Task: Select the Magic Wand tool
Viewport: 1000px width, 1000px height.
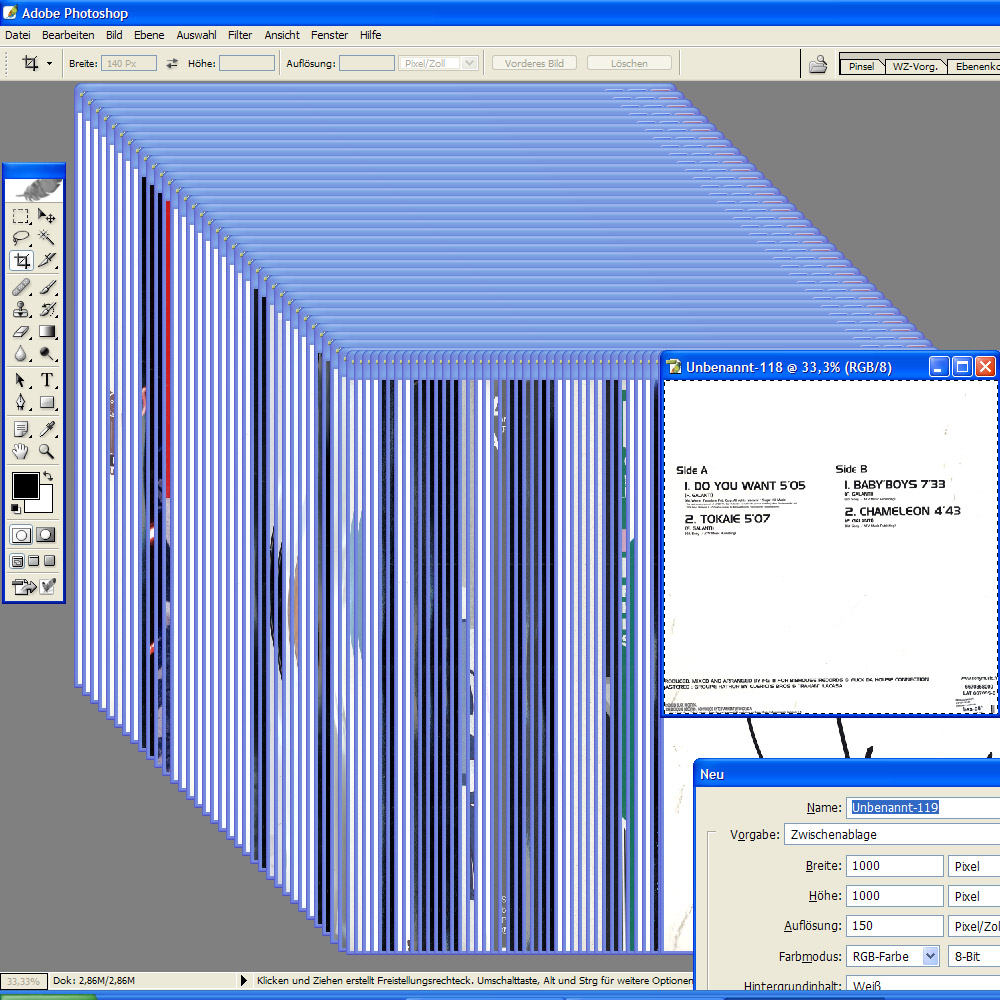Action: (47, 238)
